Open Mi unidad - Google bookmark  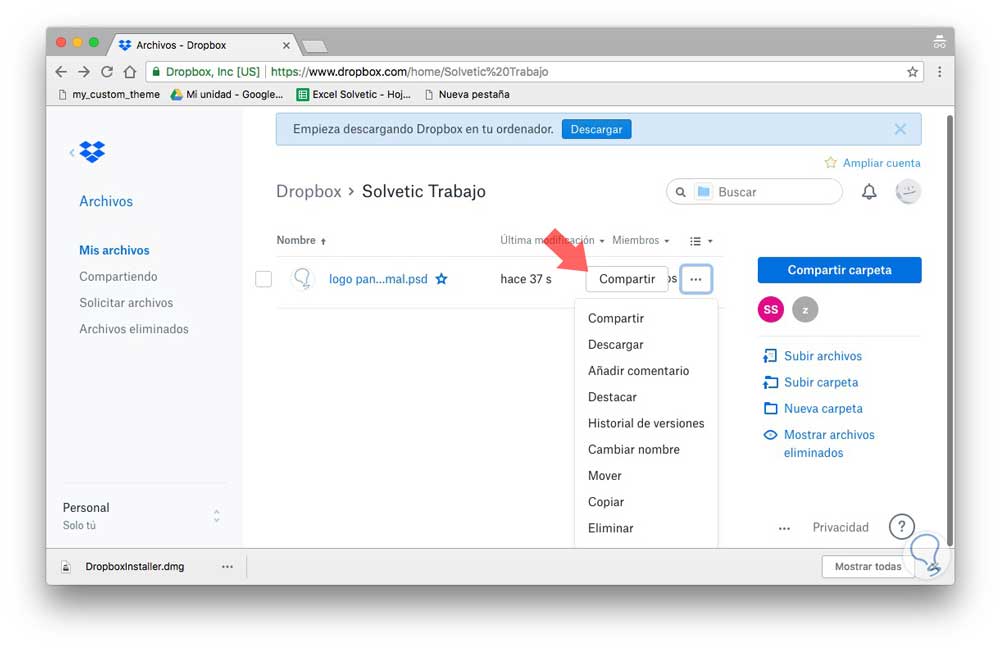pos(226,94)
